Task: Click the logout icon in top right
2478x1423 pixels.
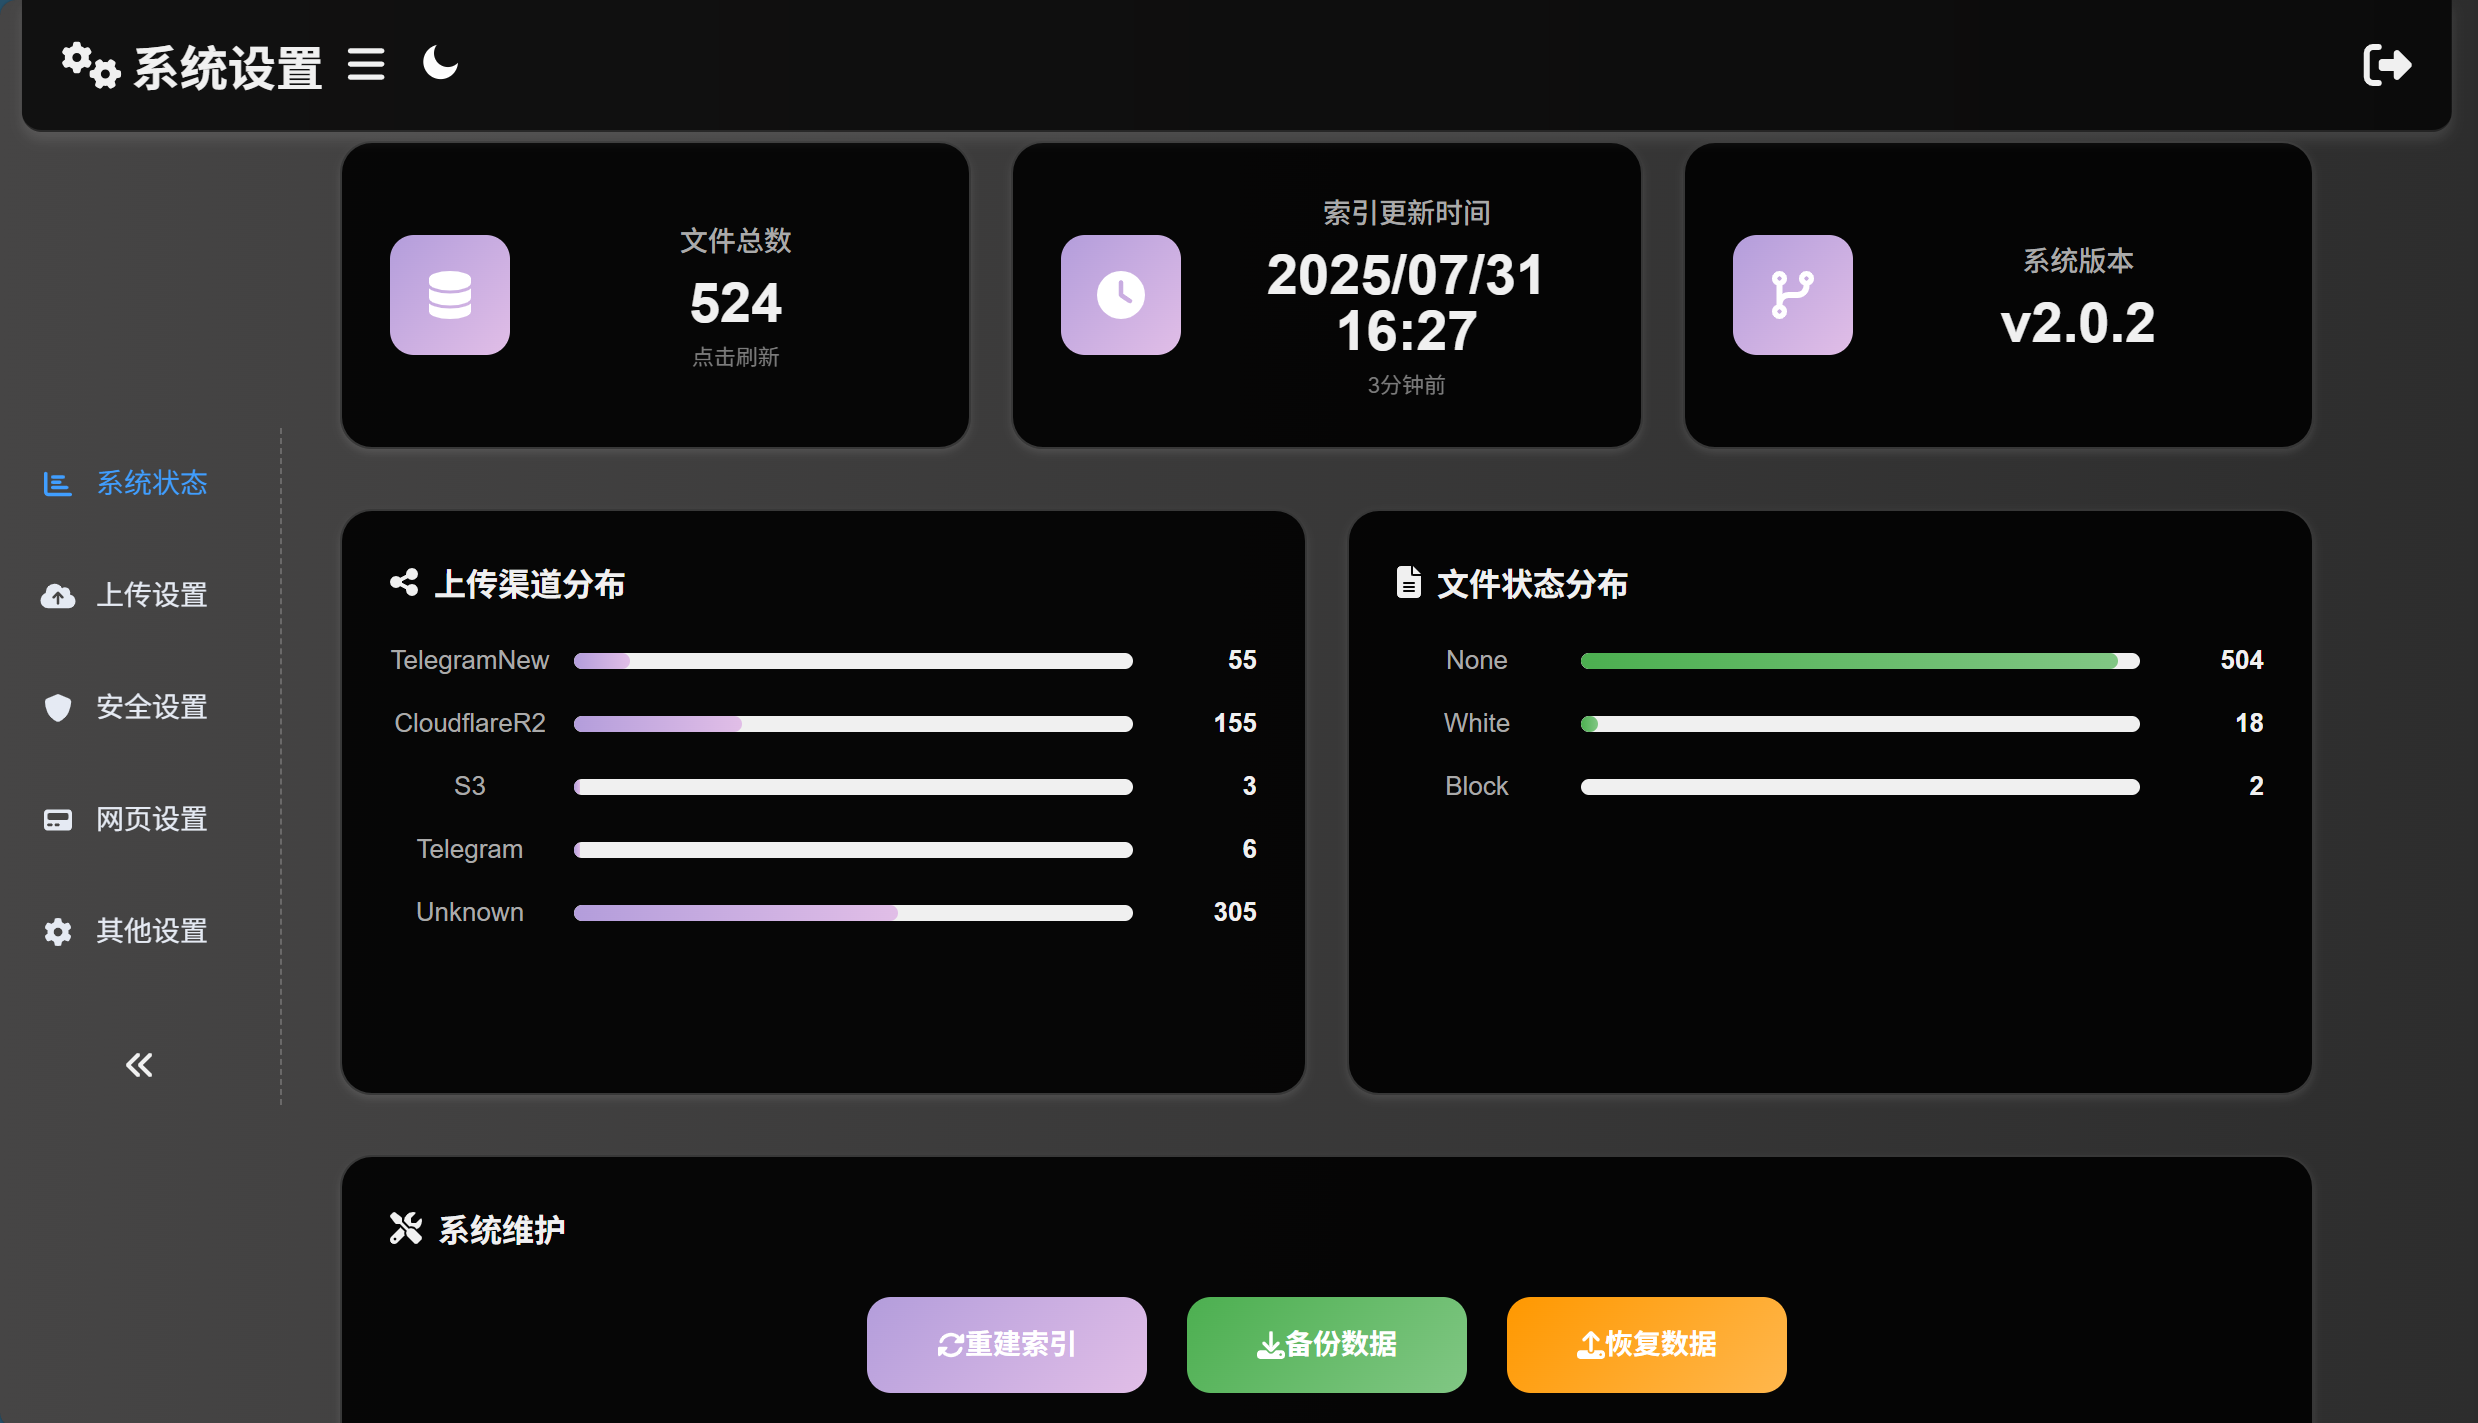Action: click(2388, 64)
